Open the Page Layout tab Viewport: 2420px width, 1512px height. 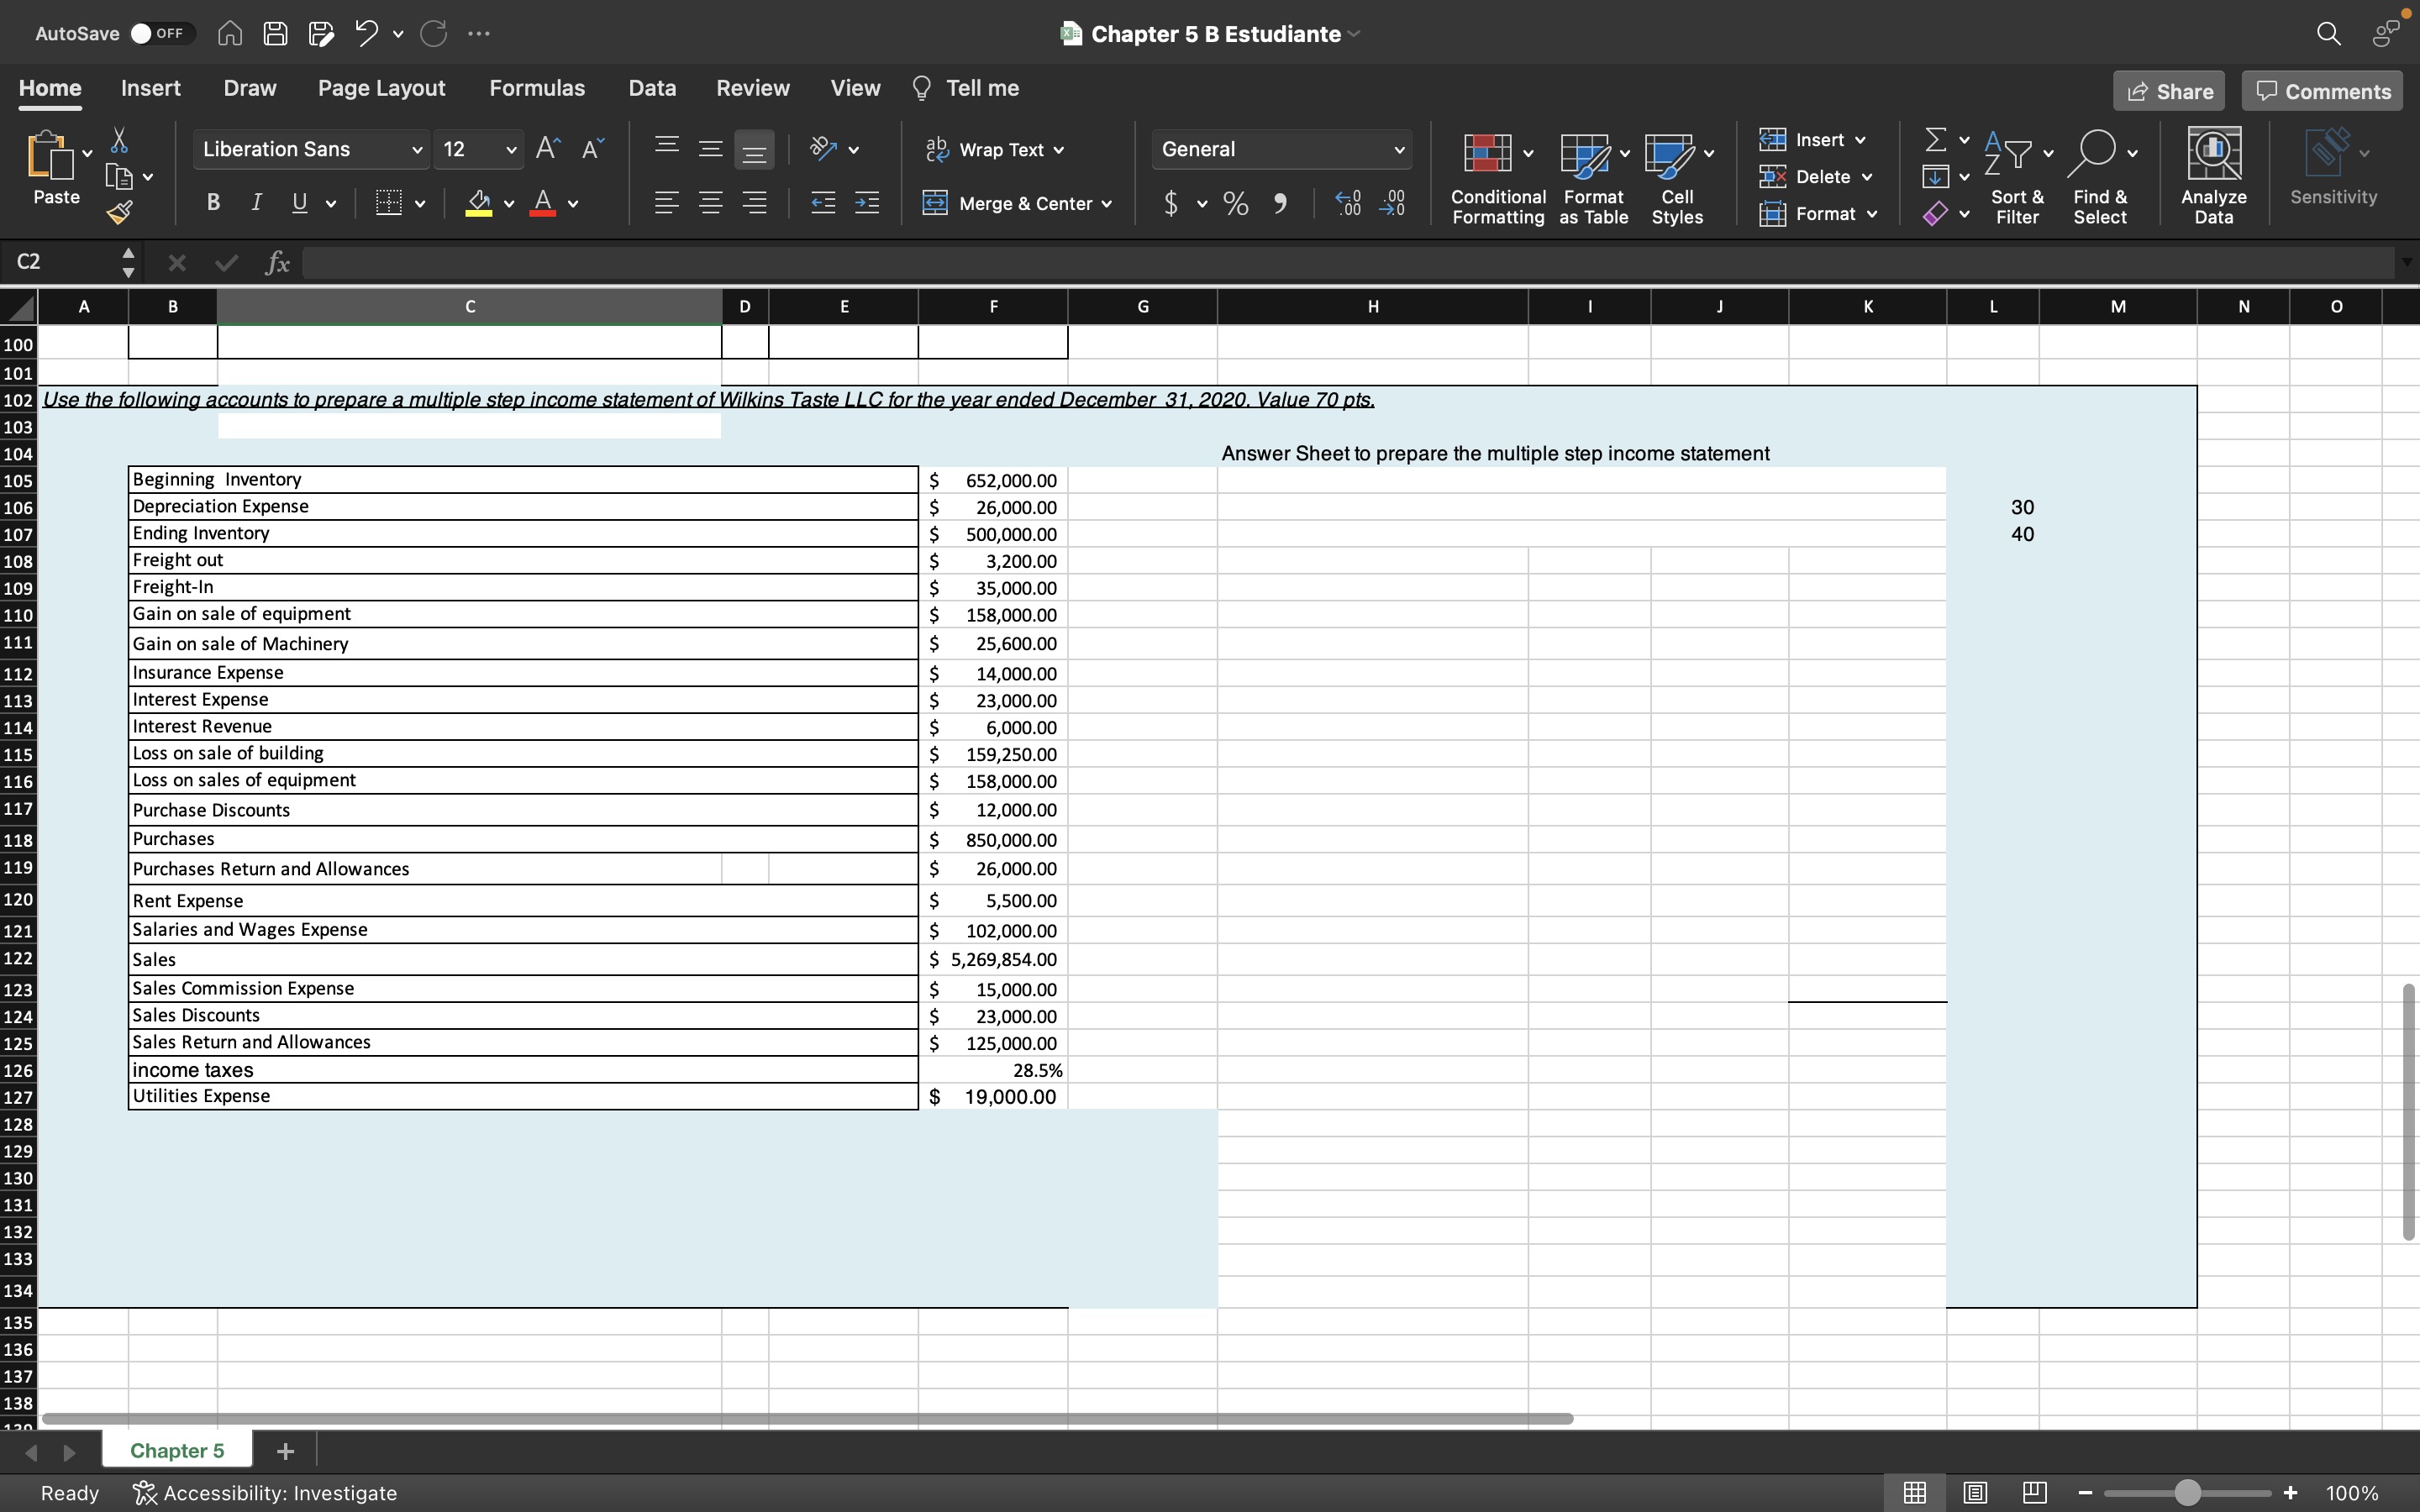(x=381, y=88)
